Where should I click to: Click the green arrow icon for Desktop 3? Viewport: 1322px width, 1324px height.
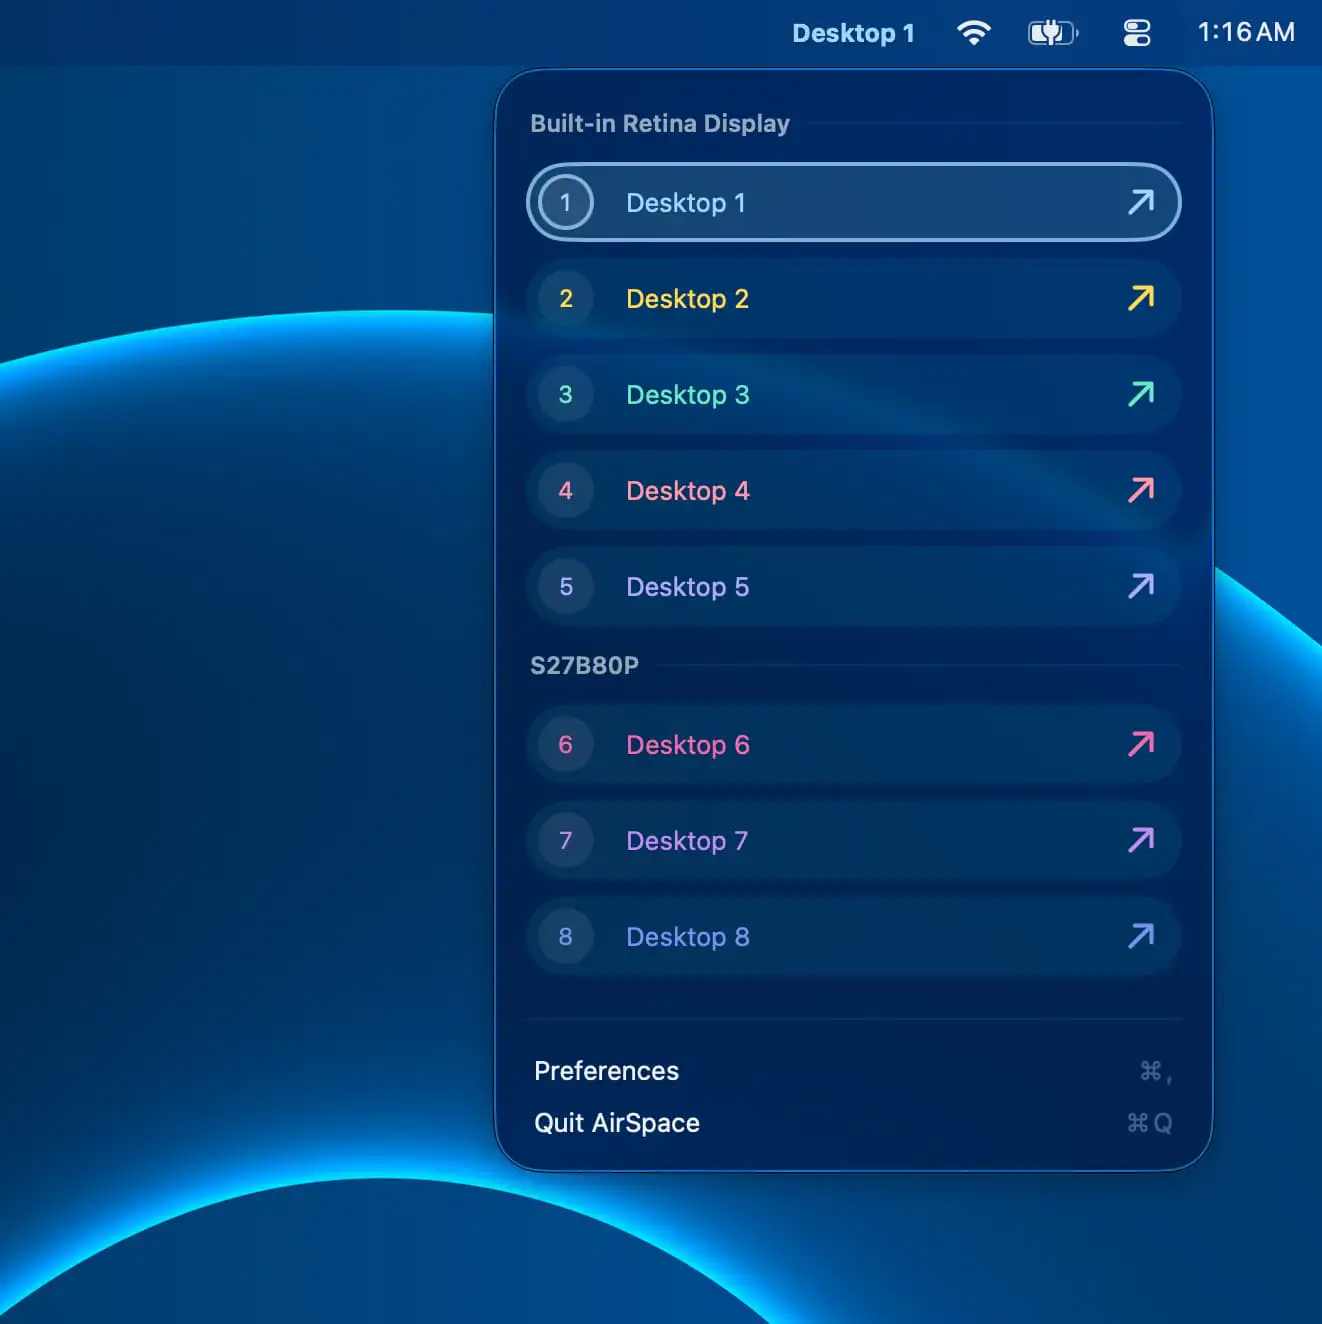coord(1141,394)
